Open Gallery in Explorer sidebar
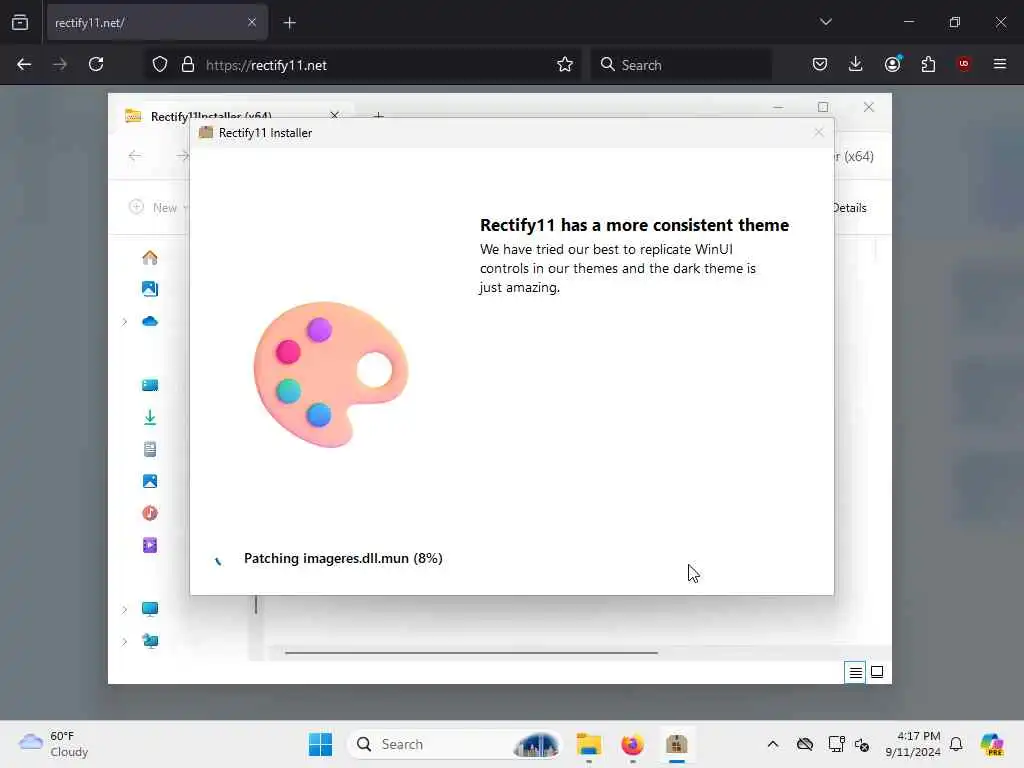 click(150, 289)
